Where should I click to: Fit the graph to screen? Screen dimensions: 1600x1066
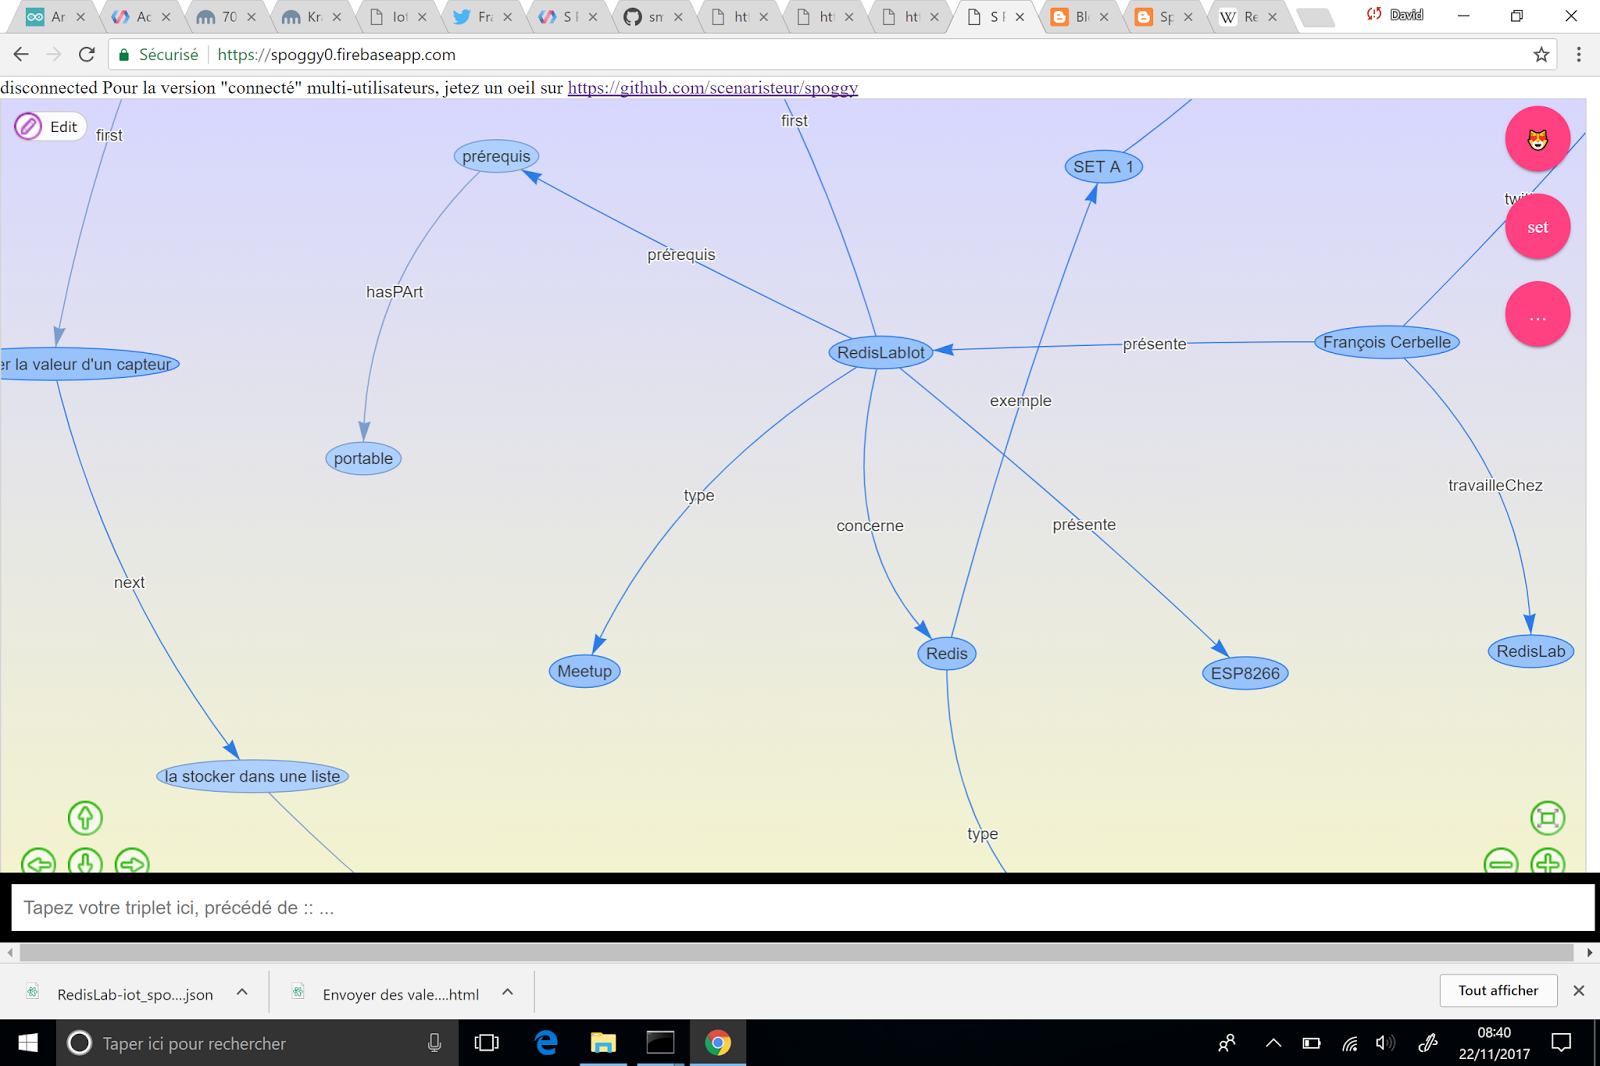1547,818
